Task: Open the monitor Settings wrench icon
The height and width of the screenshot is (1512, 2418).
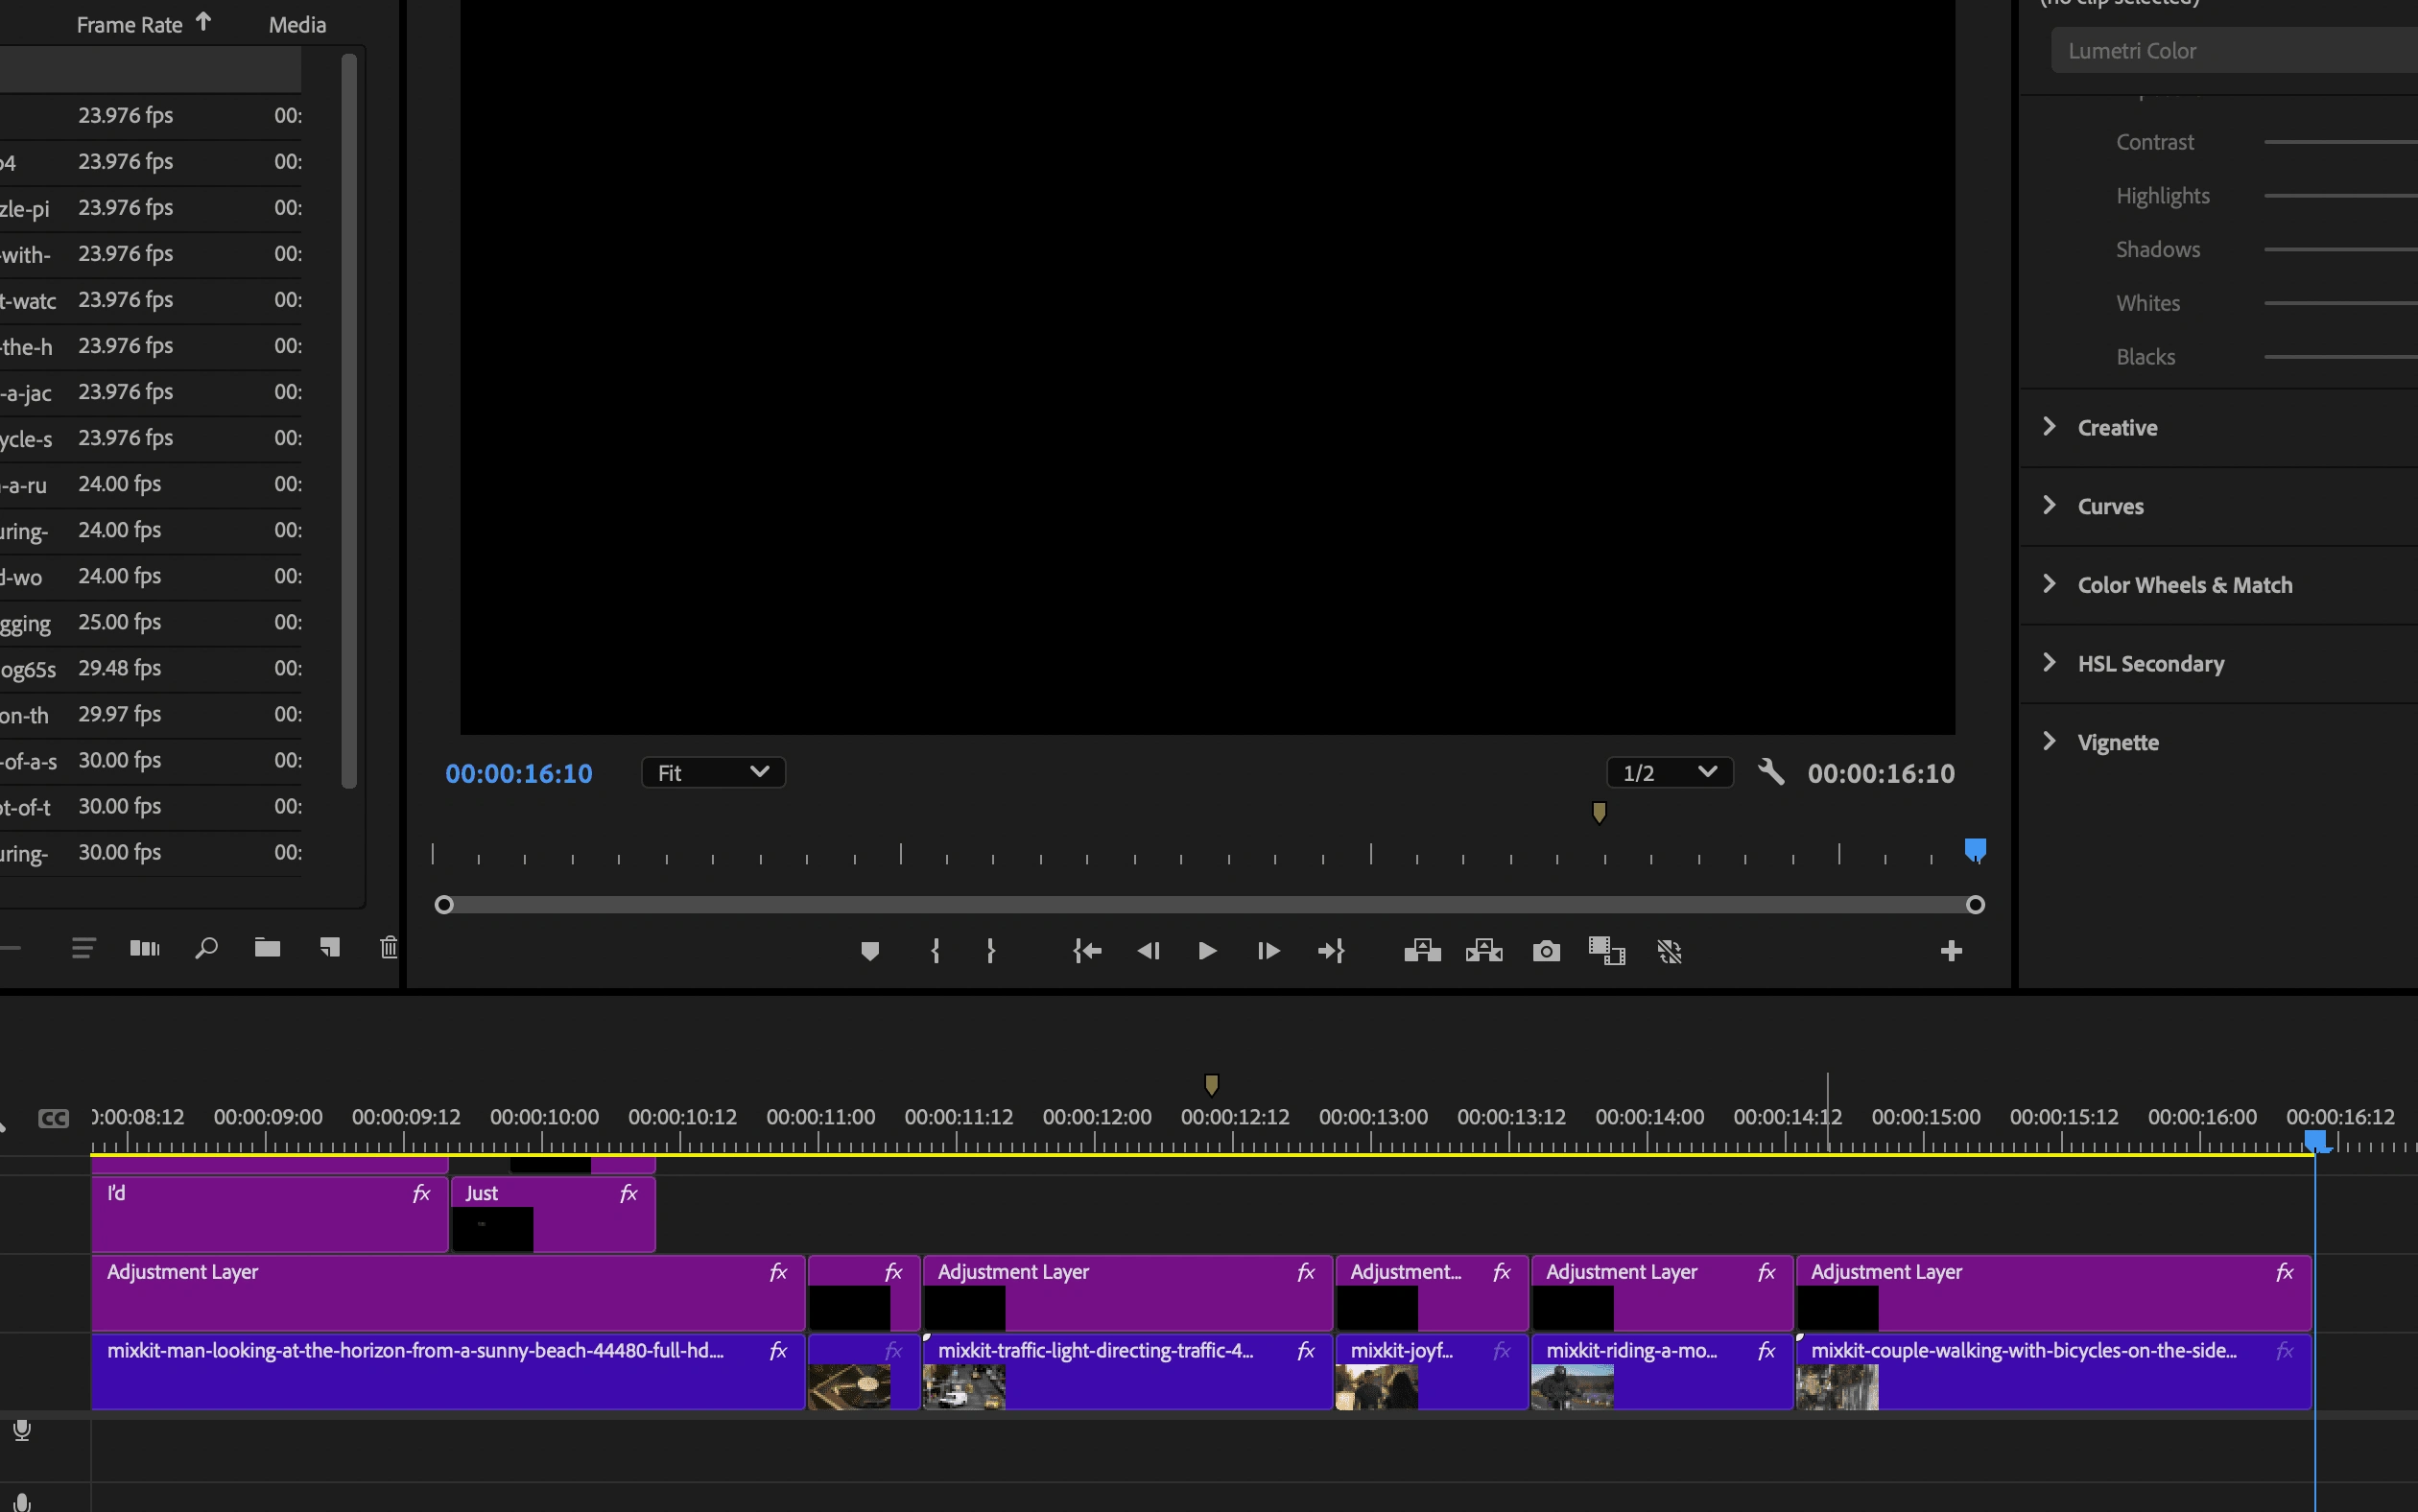Action: (x=1771, y=772)
